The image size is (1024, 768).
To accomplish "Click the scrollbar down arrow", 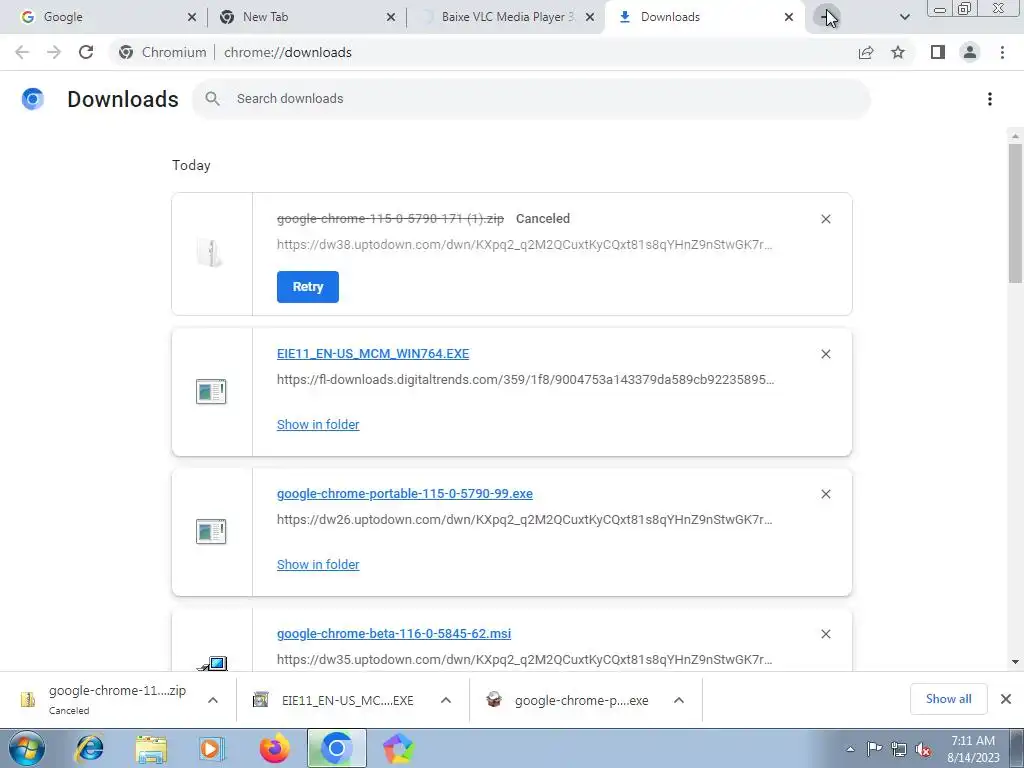I will tap(1015, 662).
